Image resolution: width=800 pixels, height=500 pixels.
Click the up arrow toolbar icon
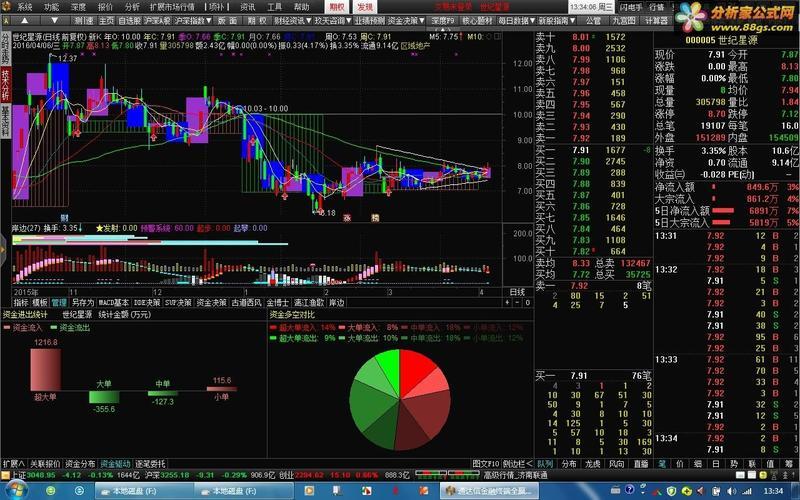tap(24, 20)
